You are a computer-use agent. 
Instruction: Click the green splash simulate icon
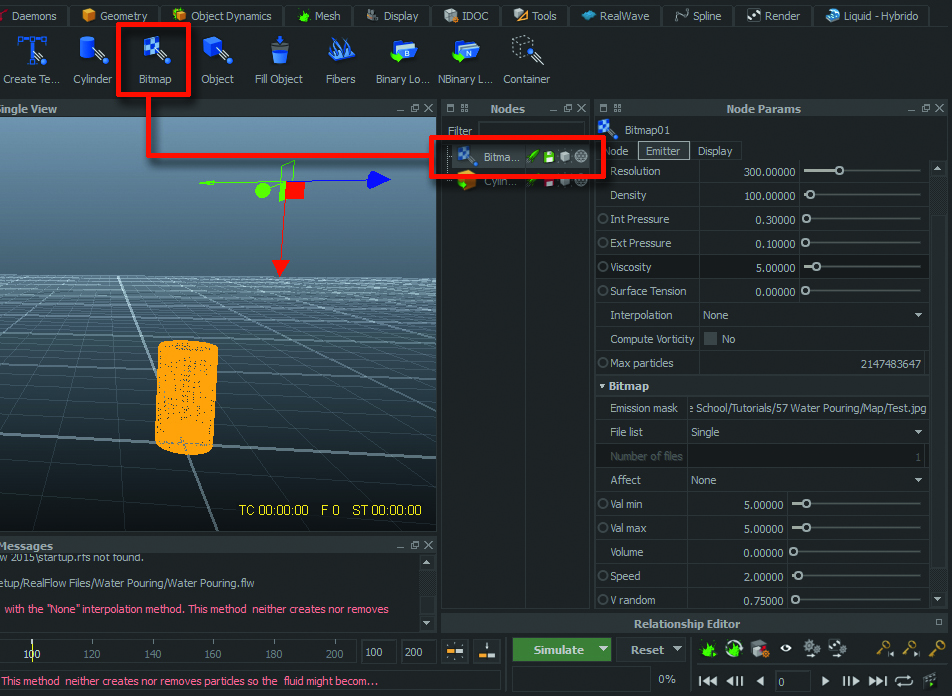point(708,649)
